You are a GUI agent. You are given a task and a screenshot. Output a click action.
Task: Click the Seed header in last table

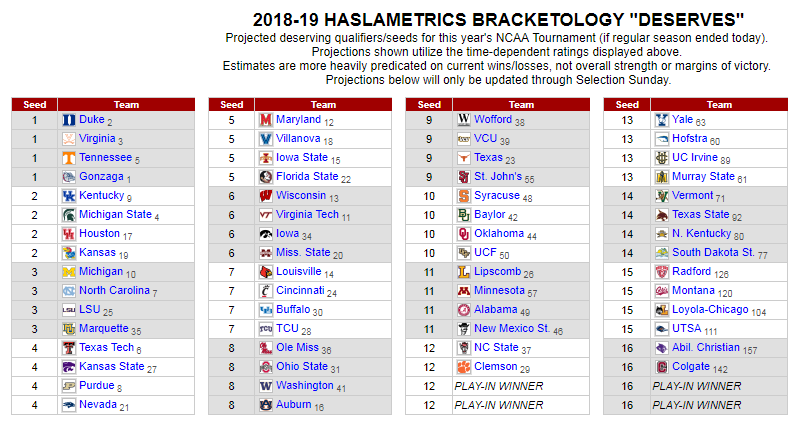point(627,104)
